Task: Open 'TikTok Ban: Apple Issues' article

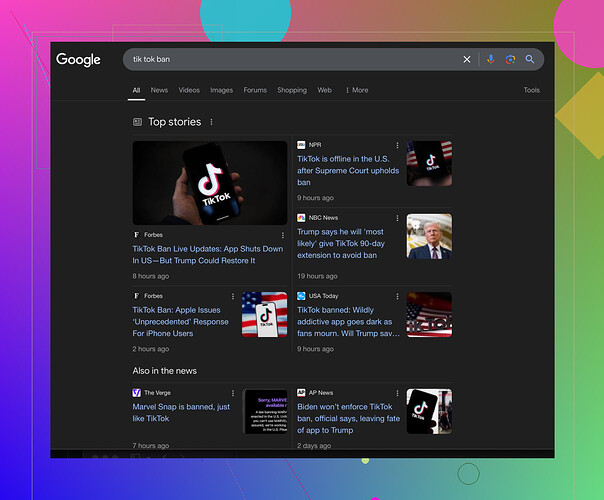Action: pyautogui.click(x=181, y=322)
